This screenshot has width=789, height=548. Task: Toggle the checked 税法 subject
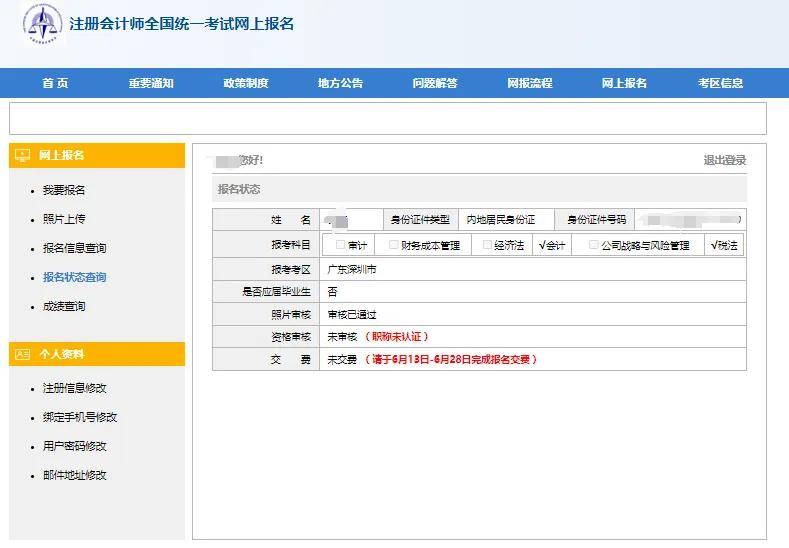(x=724, y=246)
